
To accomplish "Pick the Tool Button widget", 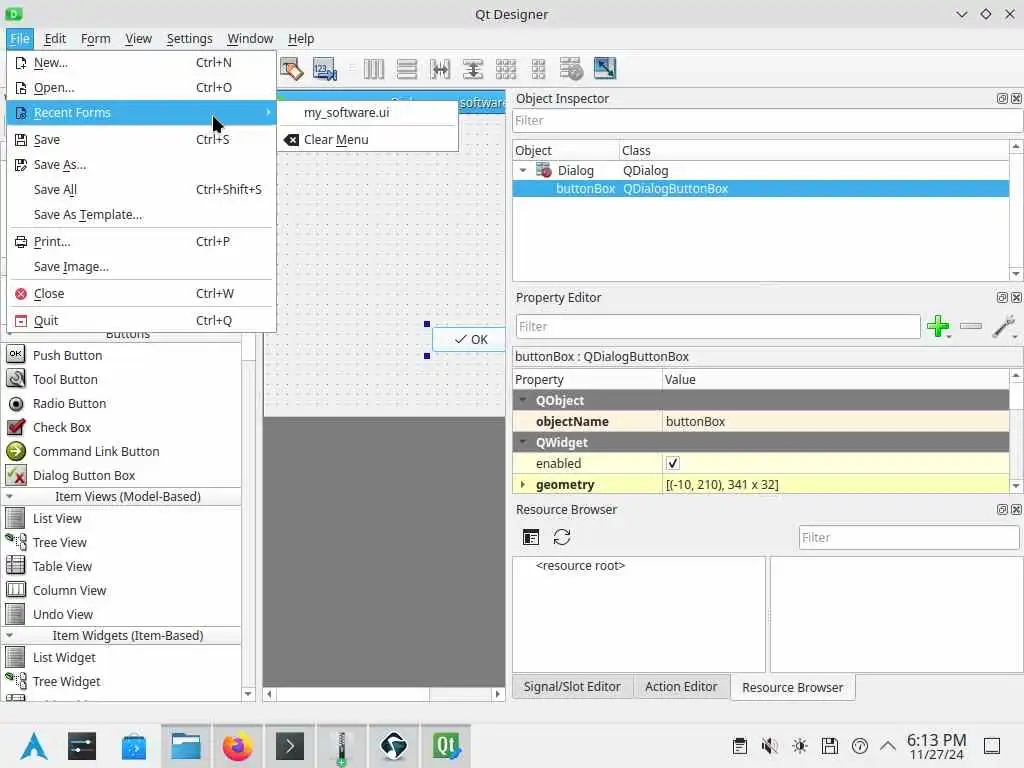I will [x=65, y=379].
